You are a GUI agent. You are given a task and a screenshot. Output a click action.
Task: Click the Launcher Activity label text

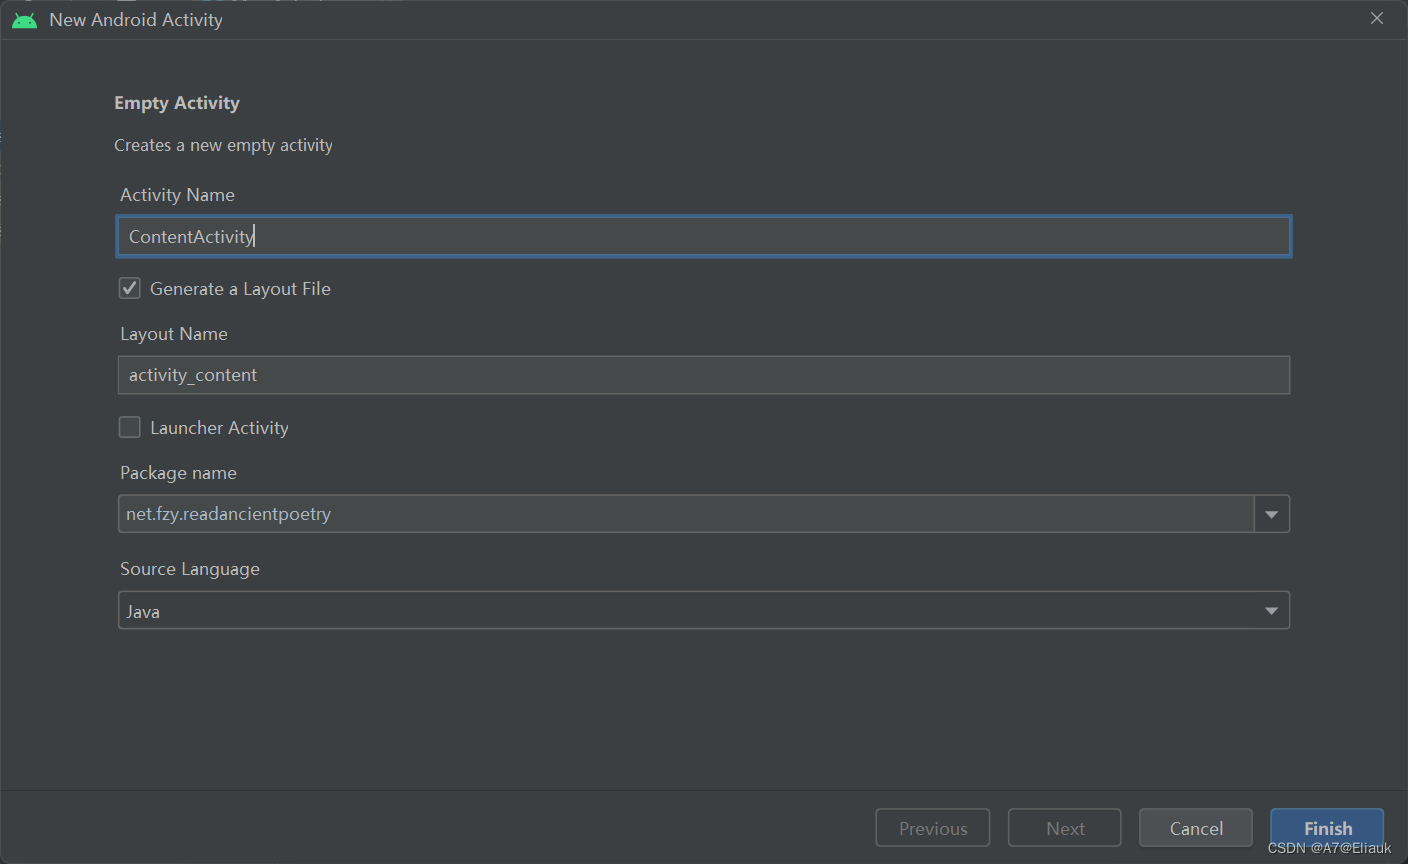(219, 428)
